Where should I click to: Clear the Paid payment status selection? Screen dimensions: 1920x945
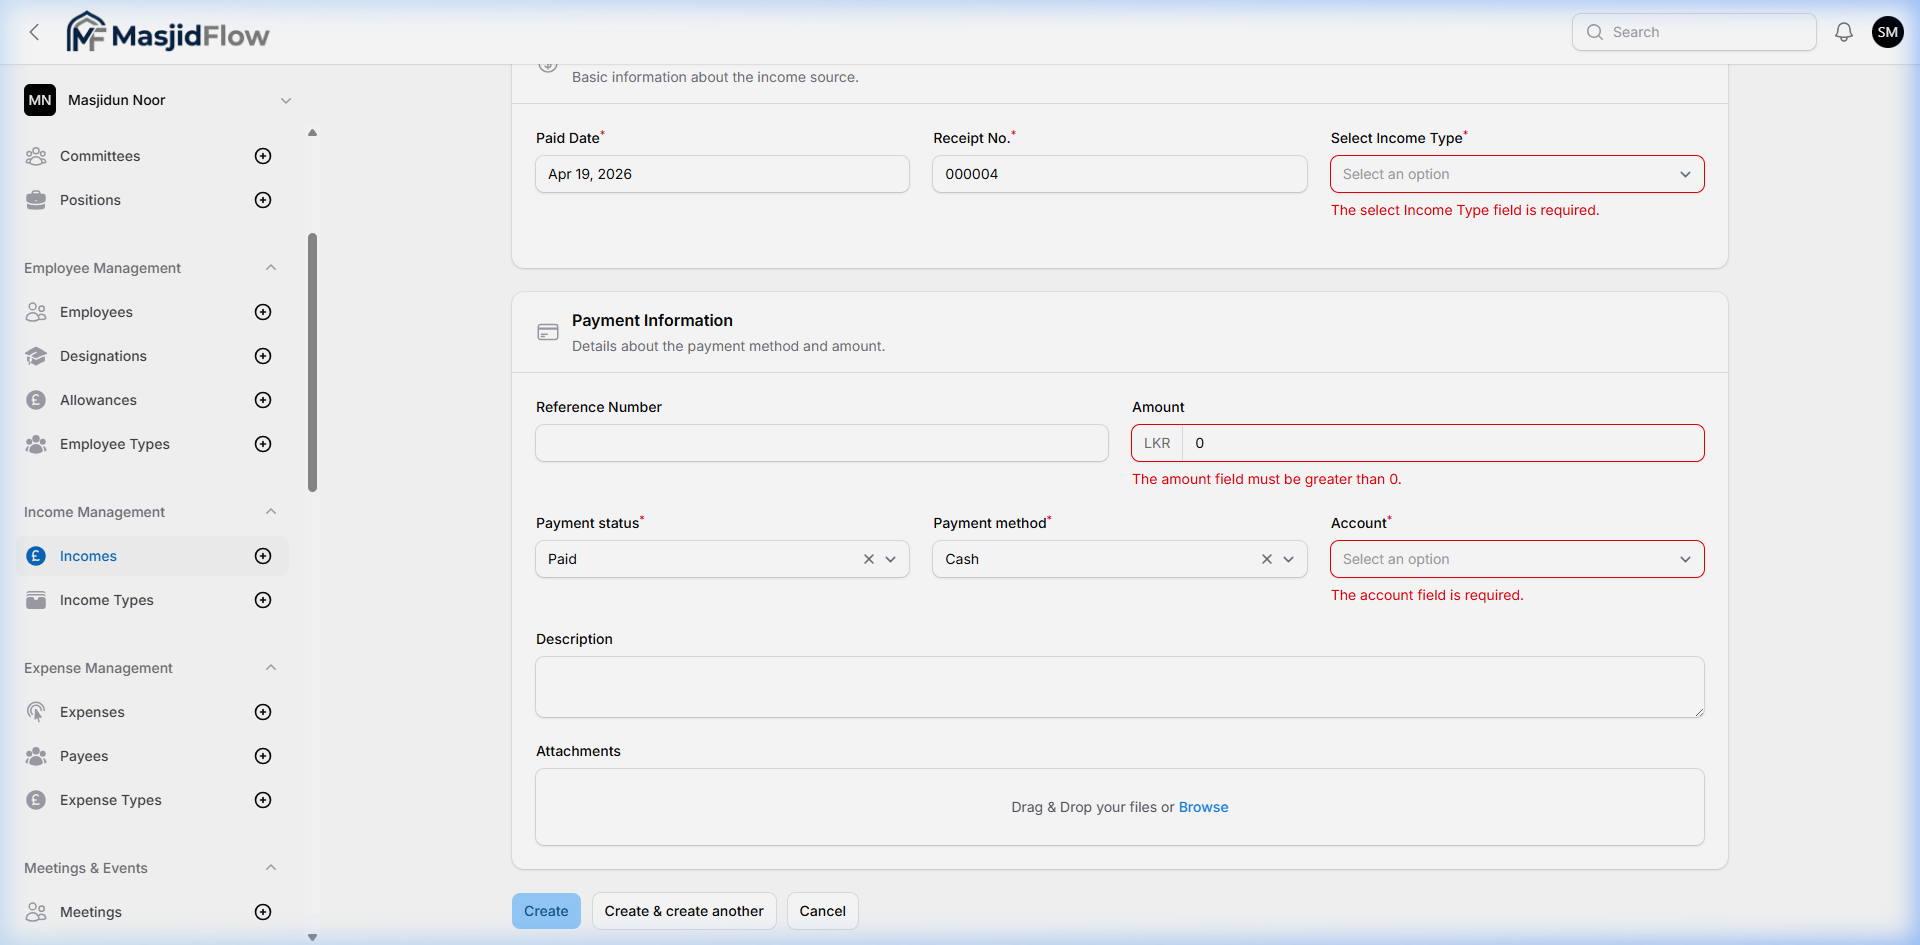point(867,559)
